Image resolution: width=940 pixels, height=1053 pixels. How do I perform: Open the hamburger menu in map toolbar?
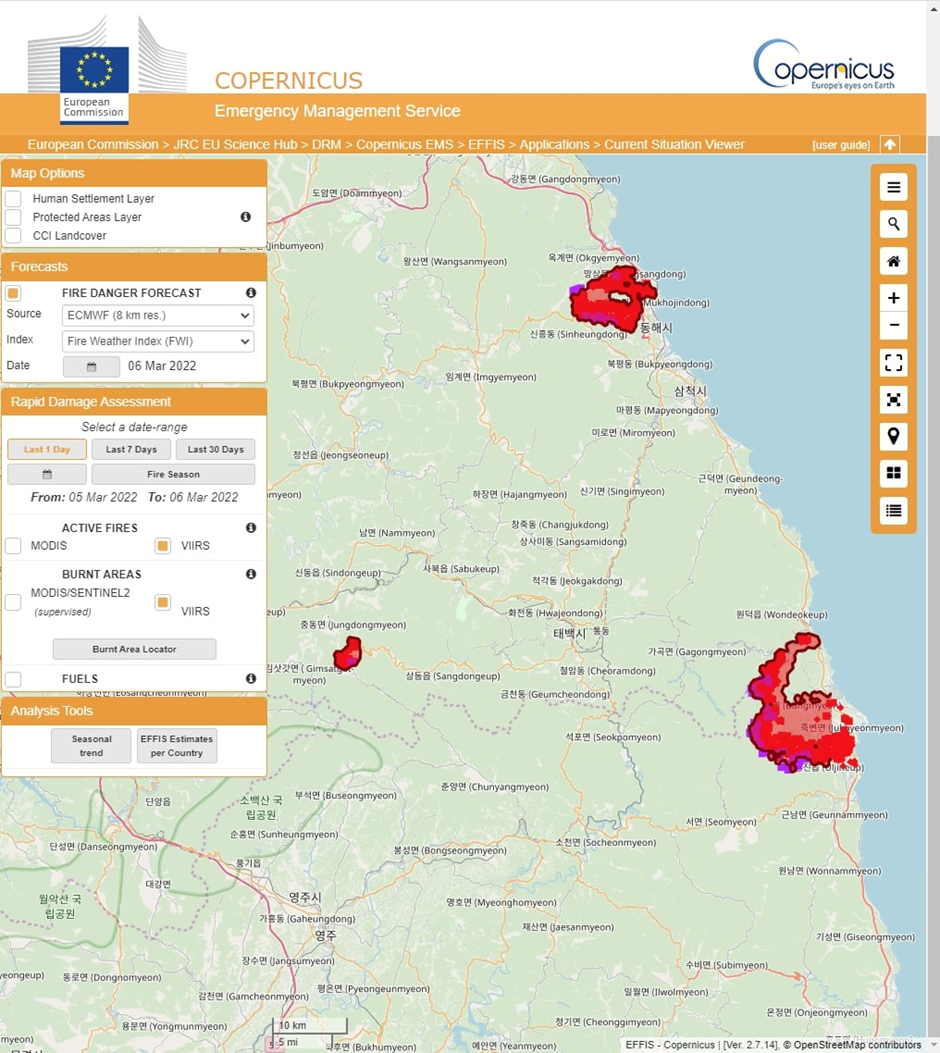click(x=893, y=187)
